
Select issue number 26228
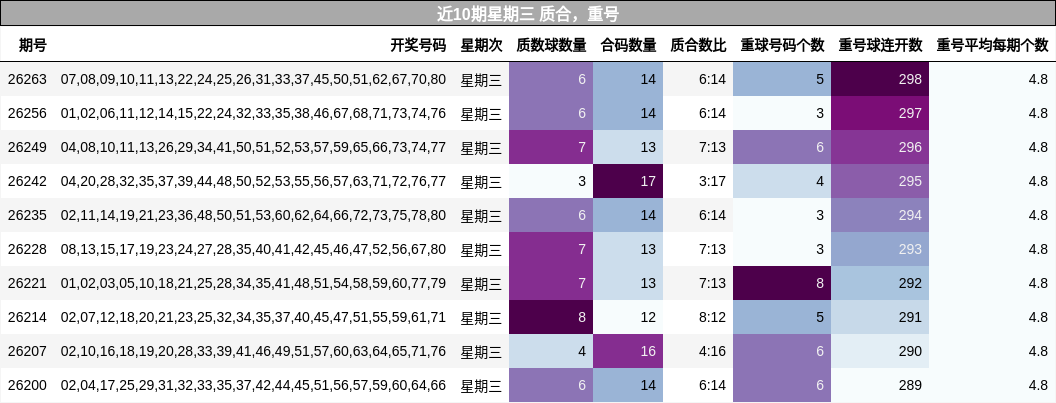28,249
